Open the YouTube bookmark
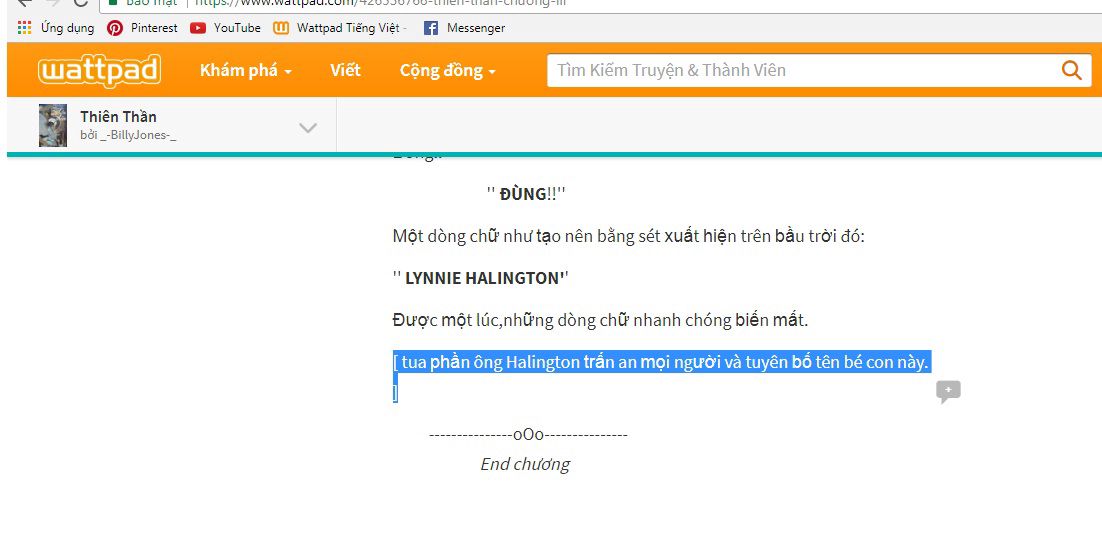 (x=225, y=28)
